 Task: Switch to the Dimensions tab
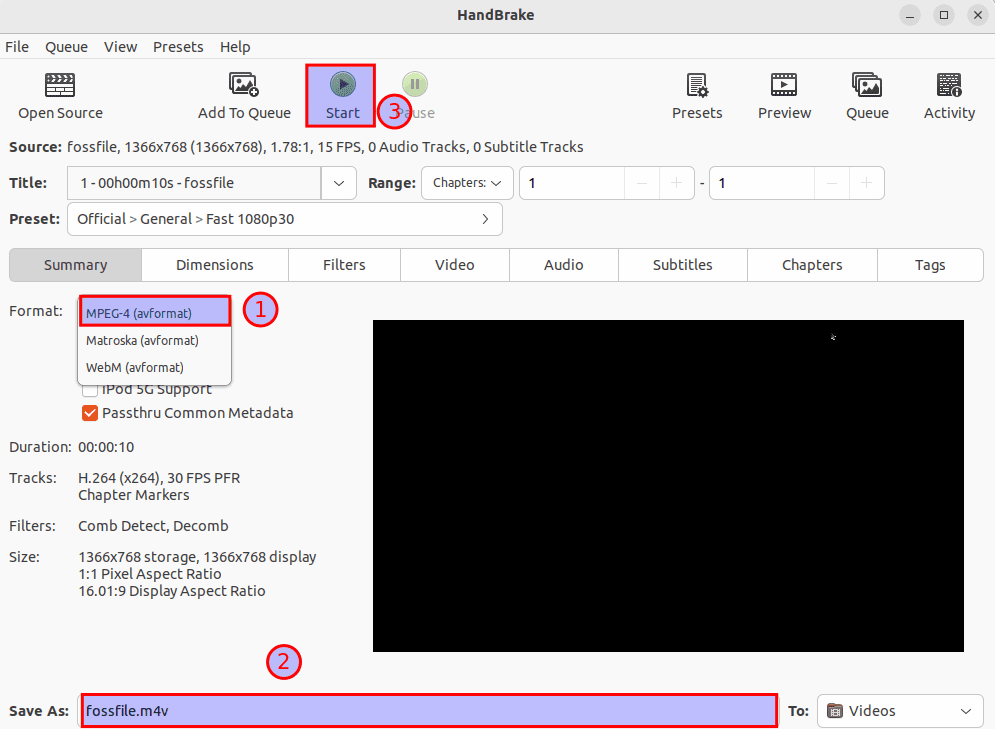tap(214, 265)
